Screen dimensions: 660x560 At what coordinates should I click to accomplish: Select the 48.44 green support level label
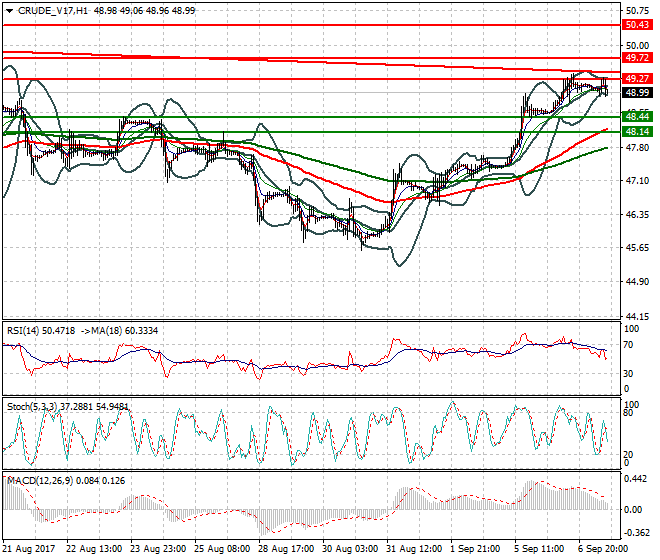637,117
